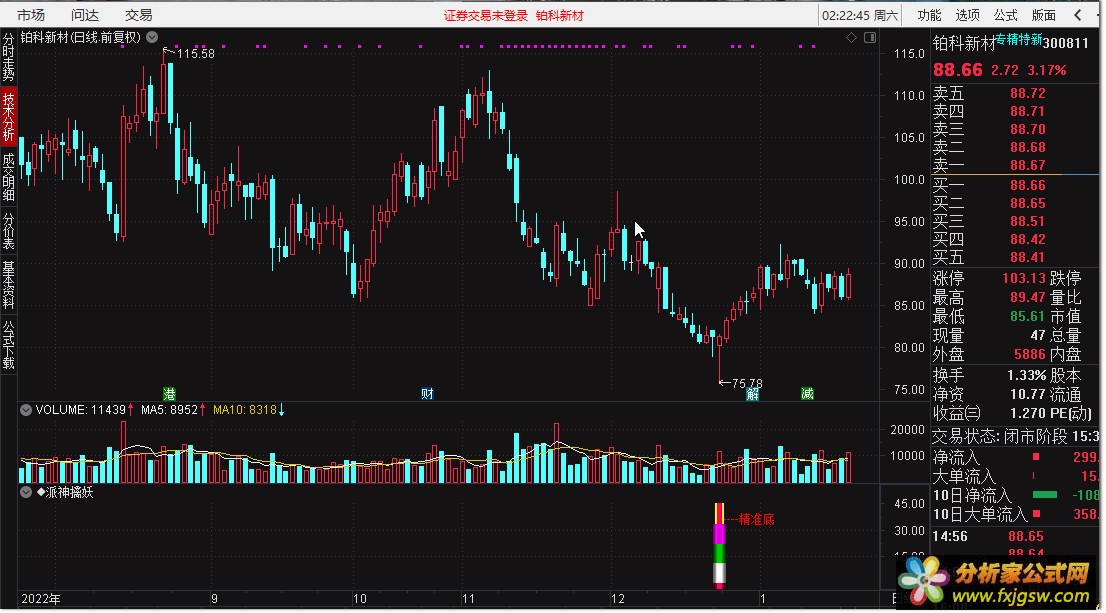Open the 选项 menu
Screen dimensions: 1106x613
(967, 15)
